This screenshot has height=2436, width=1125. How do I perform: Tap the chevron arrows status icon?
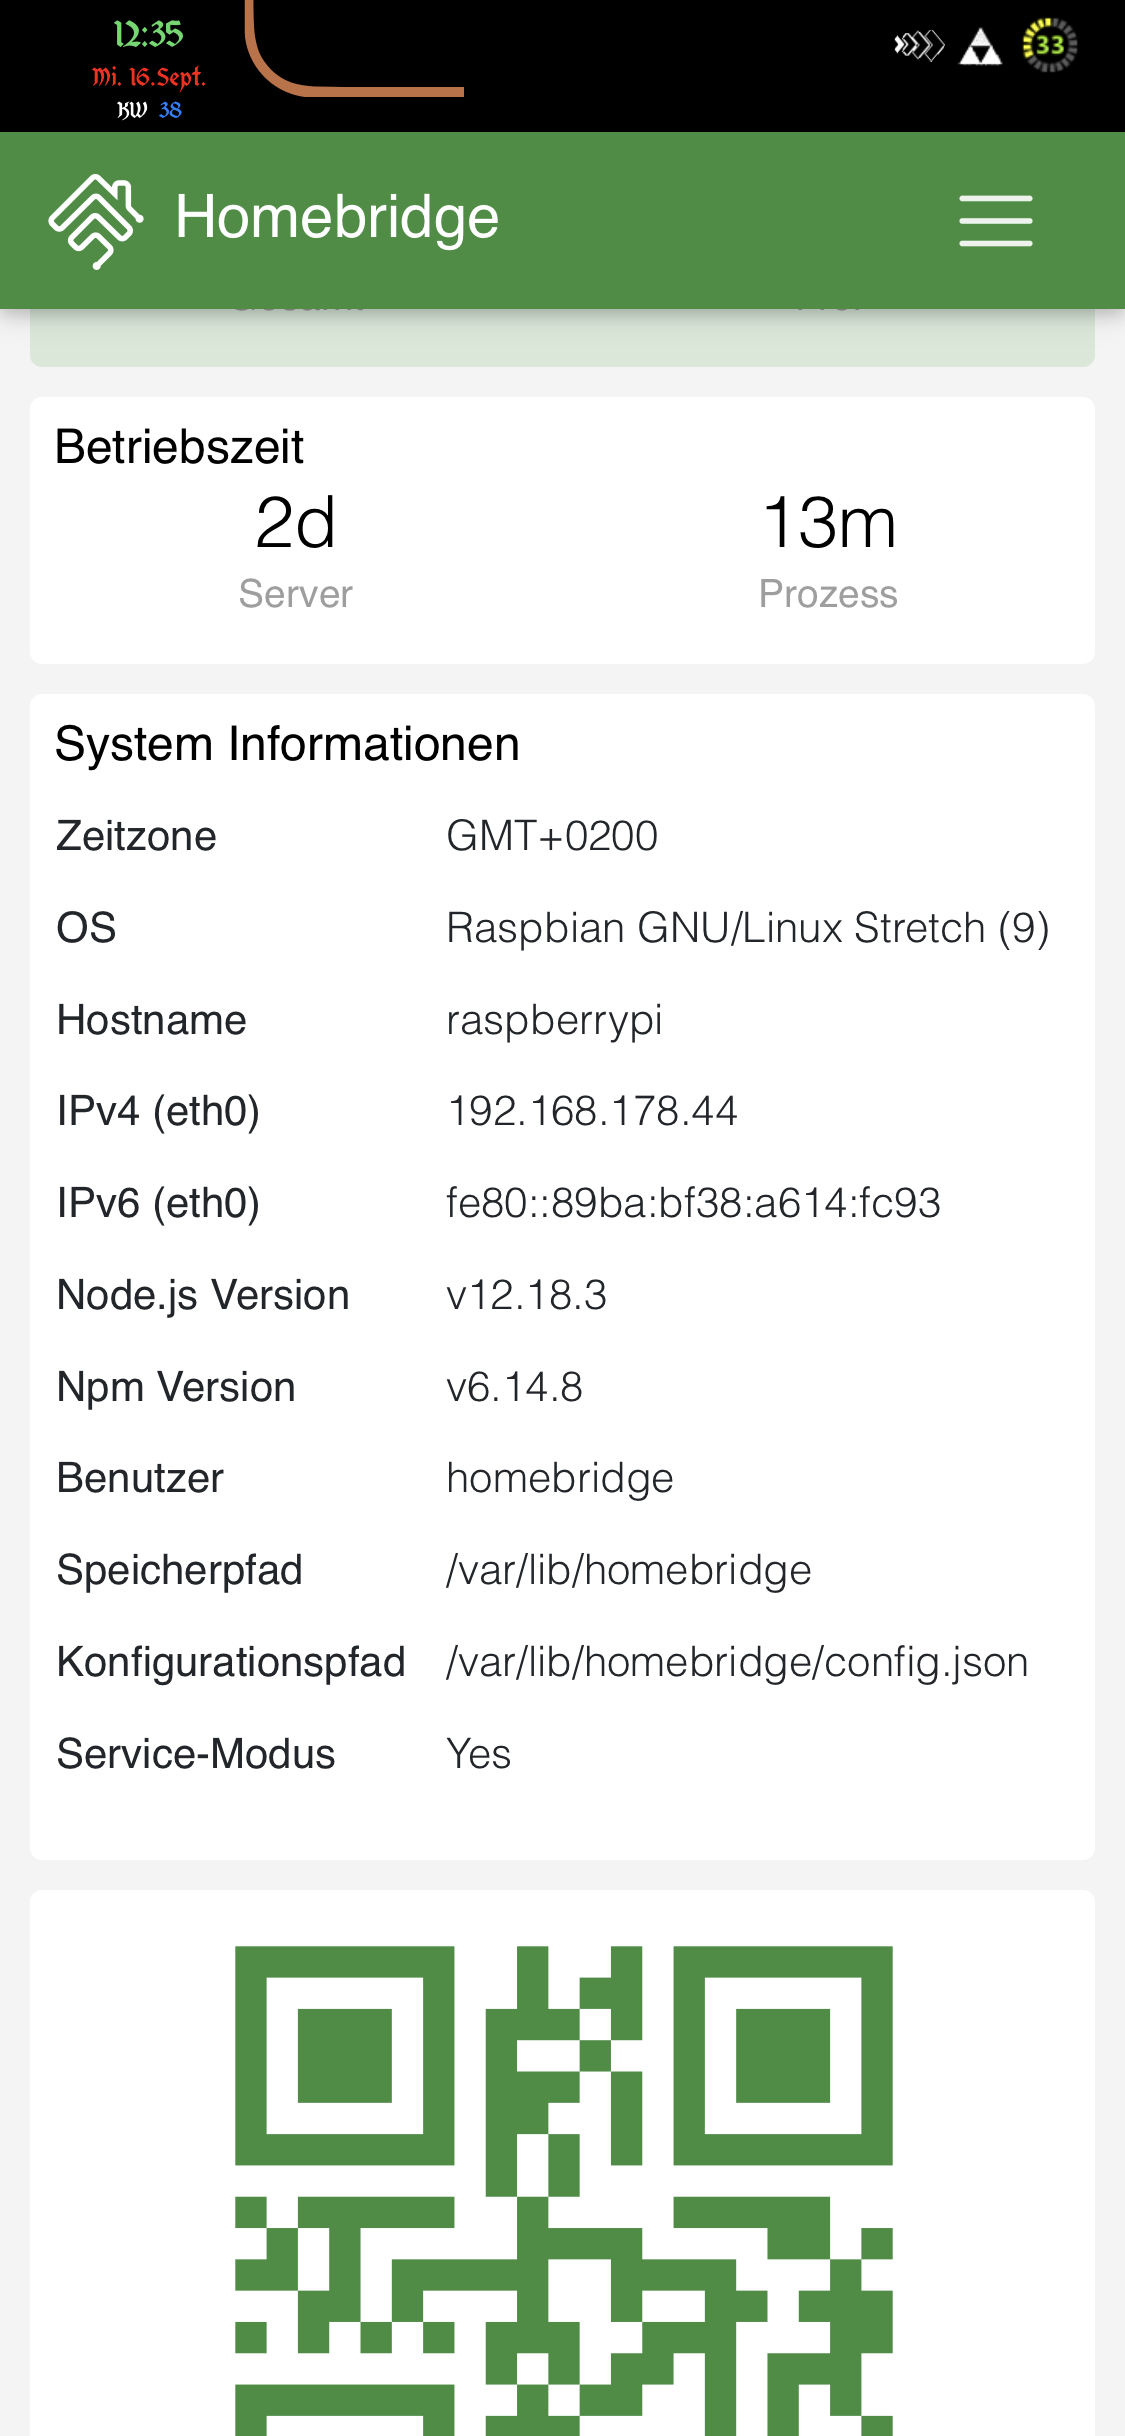[x=918, y=45]
